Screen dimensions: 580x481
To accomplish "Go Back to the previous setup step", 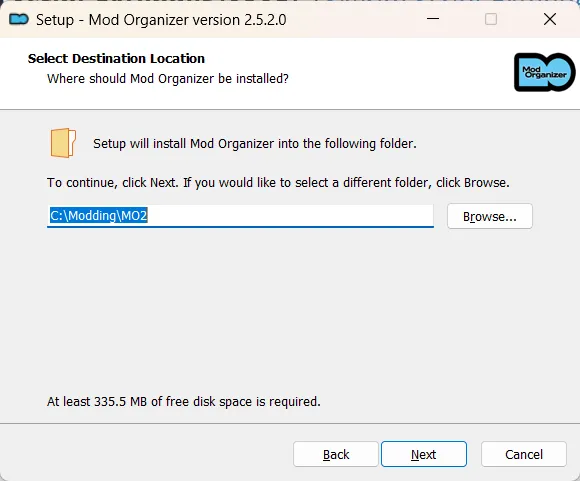I will tap(335, 454).
